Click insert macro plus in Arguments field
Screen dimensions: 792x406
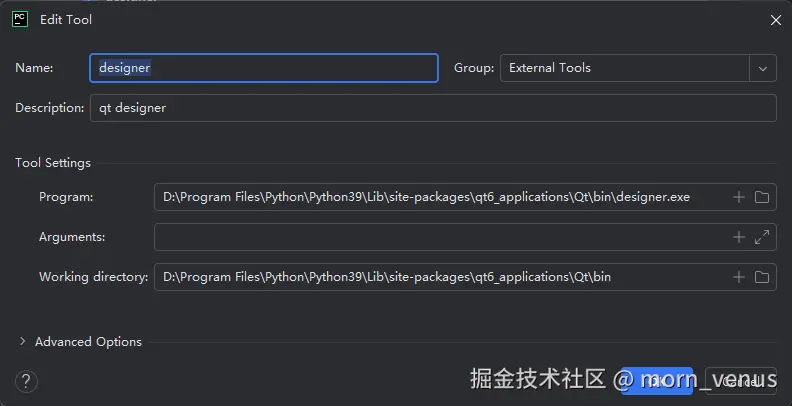tap(739, 237)
